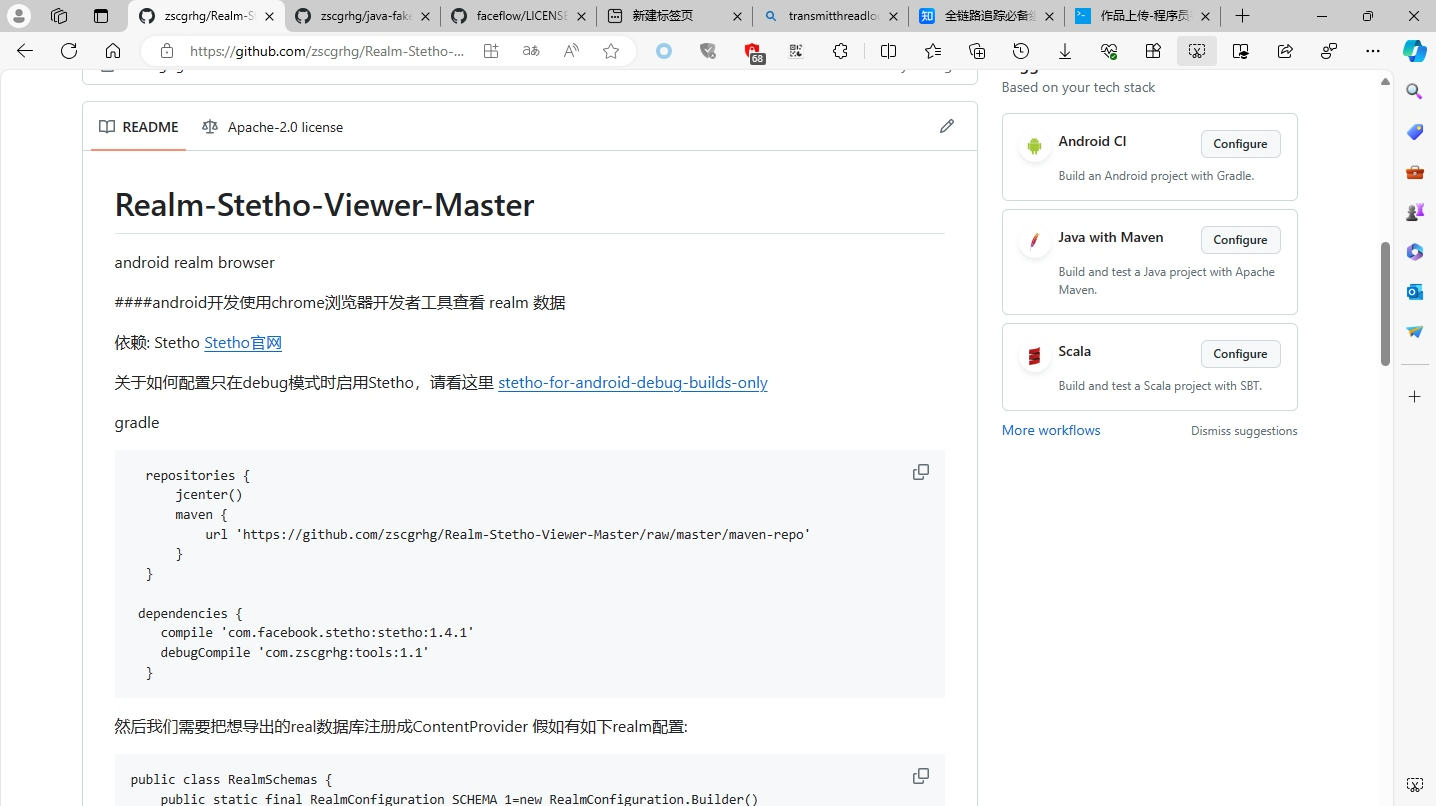
Task: Go back to previous page
Action: pyautogui.click(x=25, y=51)
